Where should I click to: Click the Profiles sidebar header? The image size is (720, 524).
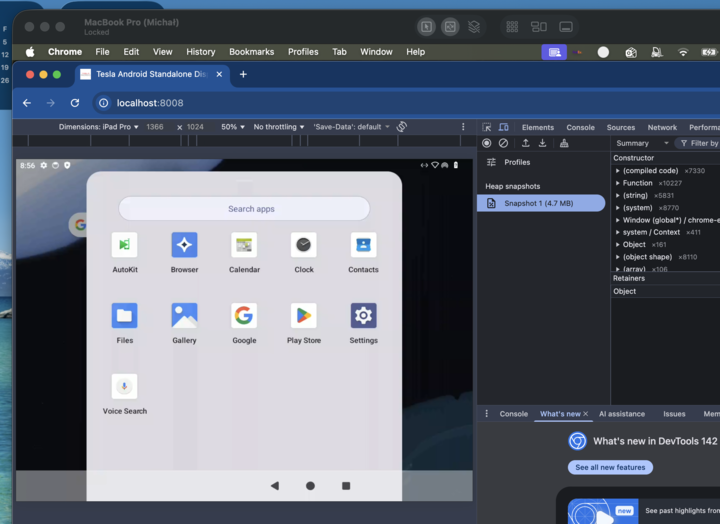pos(517,162)
